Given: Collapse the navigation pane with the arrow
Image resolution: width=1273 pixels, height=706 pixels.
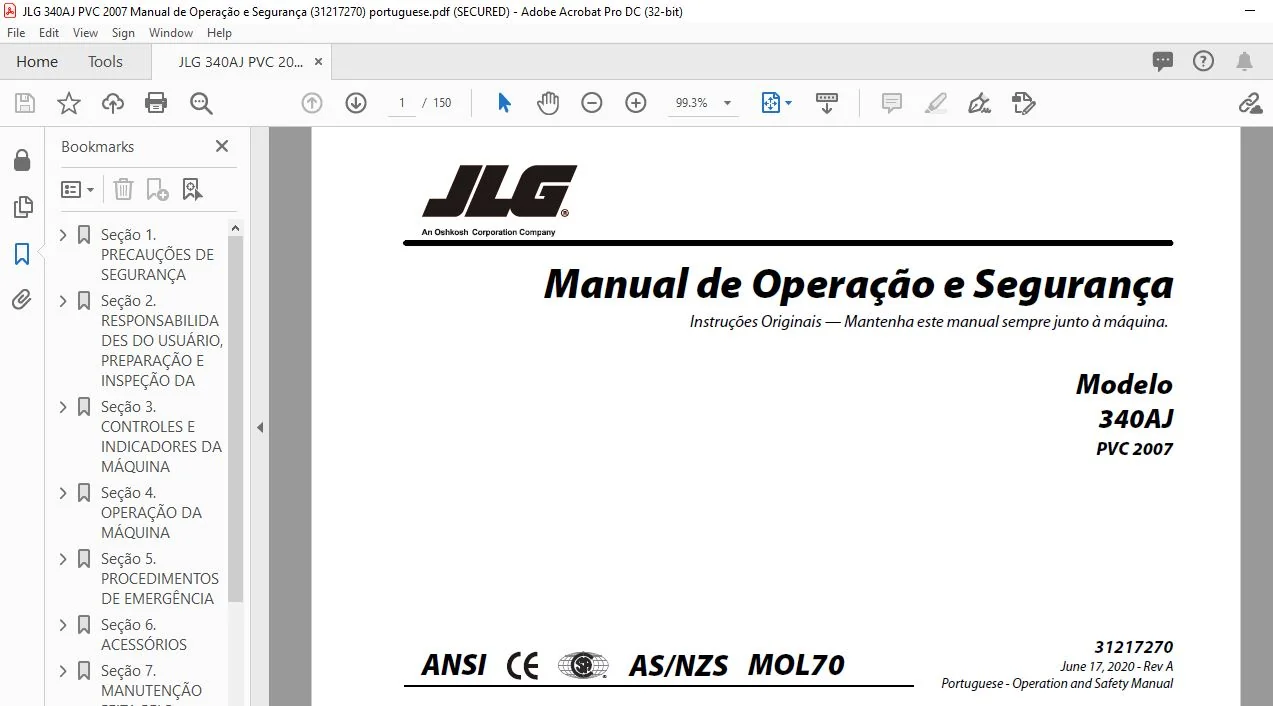Looking at the screenshot, I should (x=260, y=427).
